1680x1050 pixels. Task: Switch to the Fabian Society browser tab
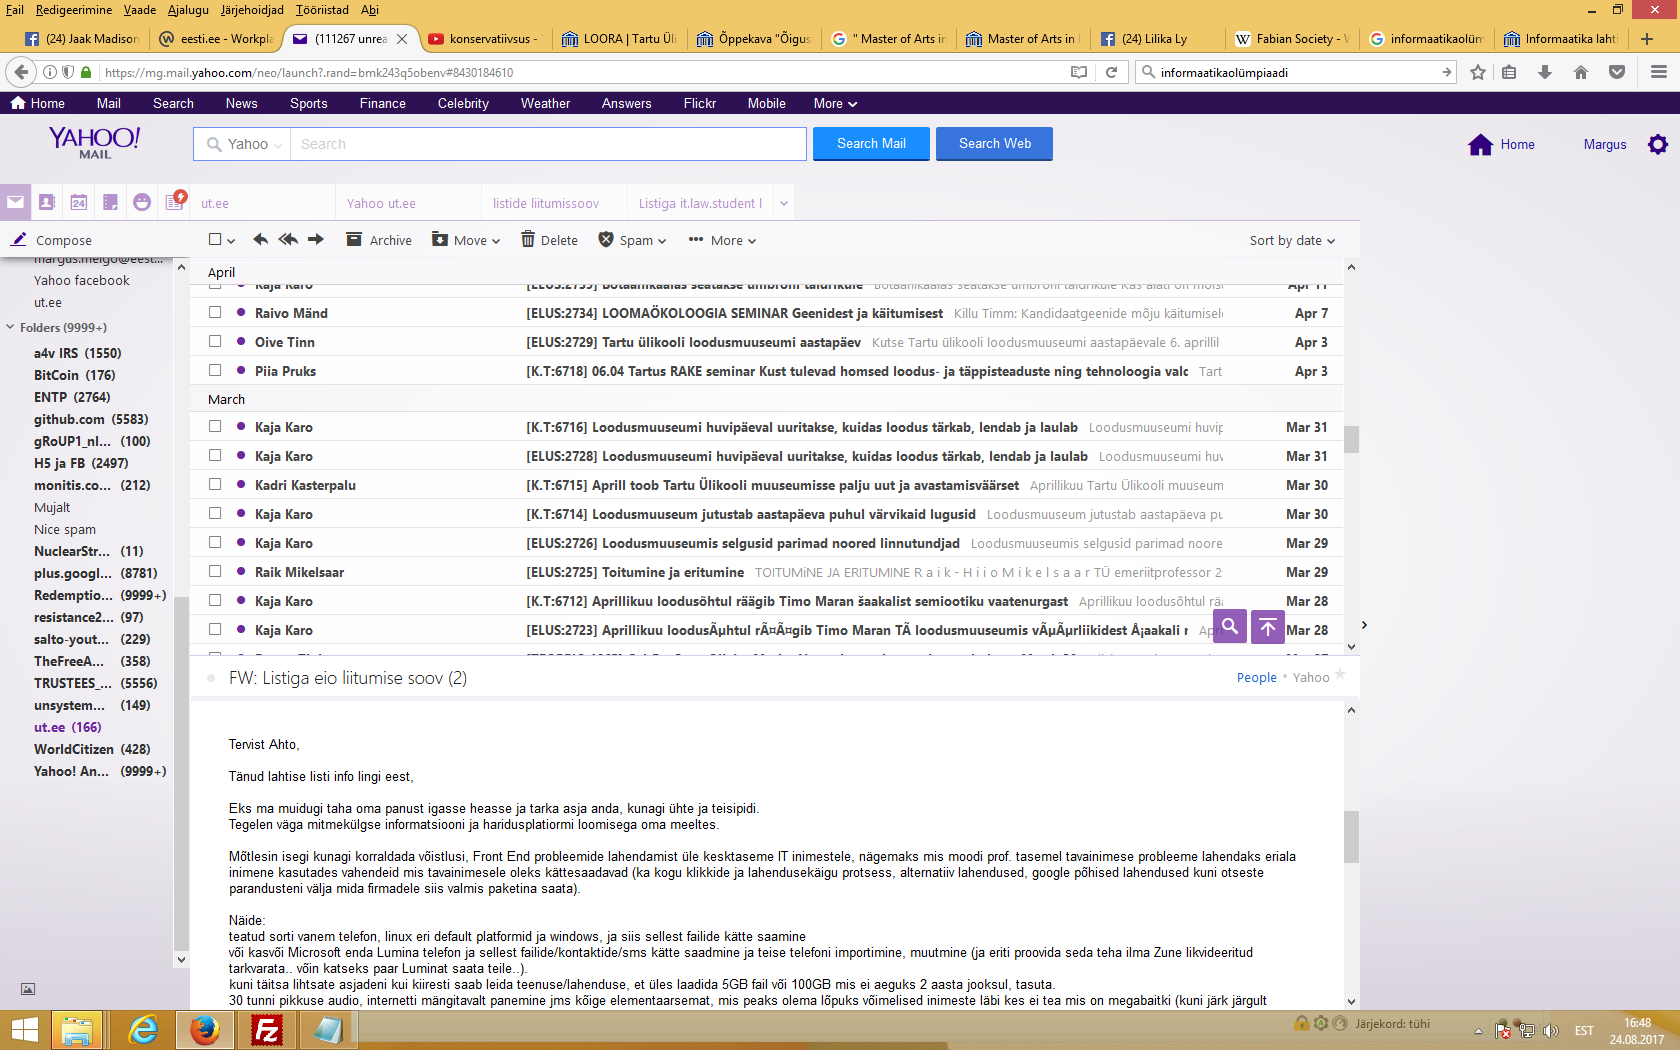1292,39
